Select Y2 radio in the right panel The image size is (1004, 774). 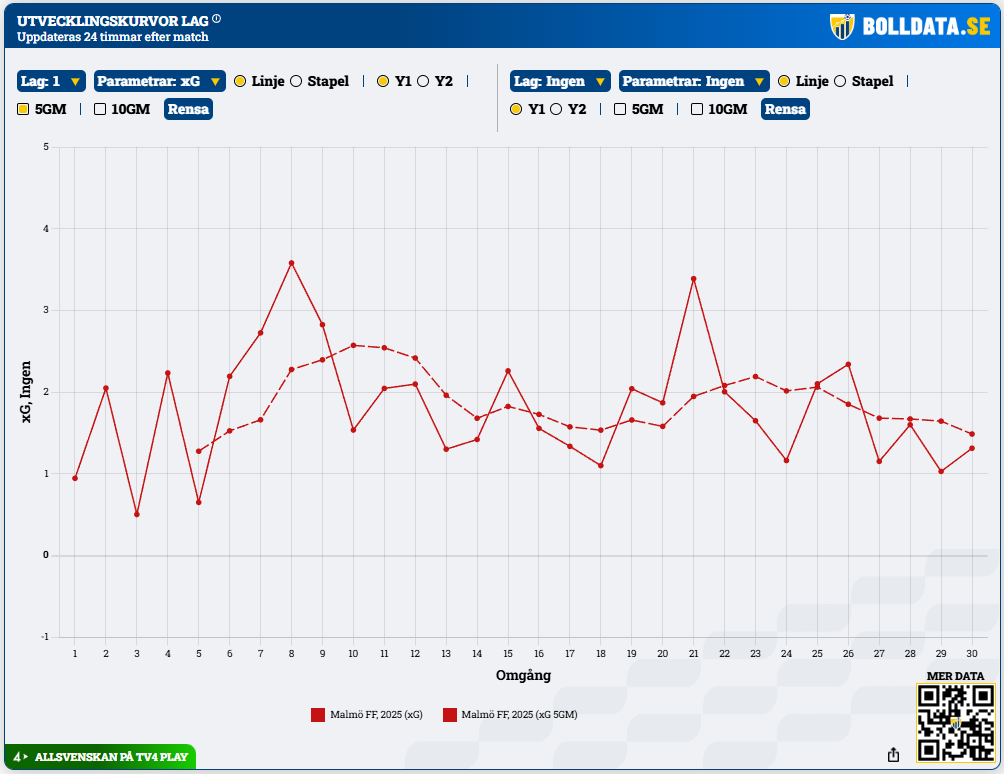557,109
